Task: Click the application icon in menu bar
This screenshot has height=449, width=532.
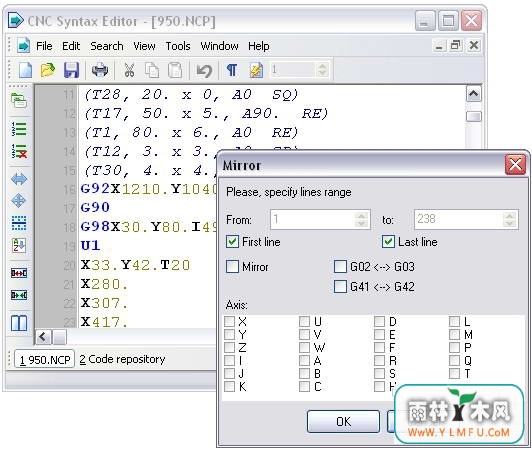Action: click(23, 45)
